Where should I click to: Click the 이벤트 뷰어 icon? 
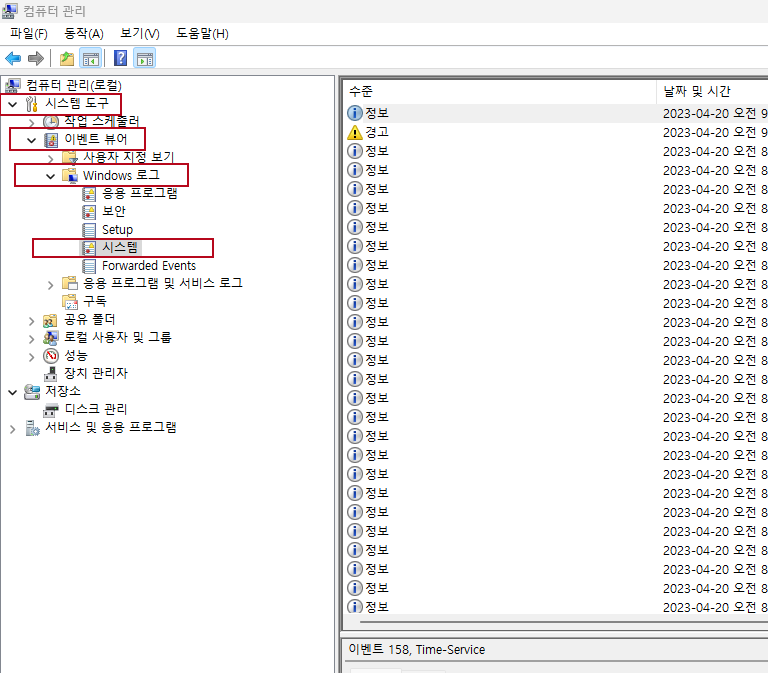(x=51, y=140)
